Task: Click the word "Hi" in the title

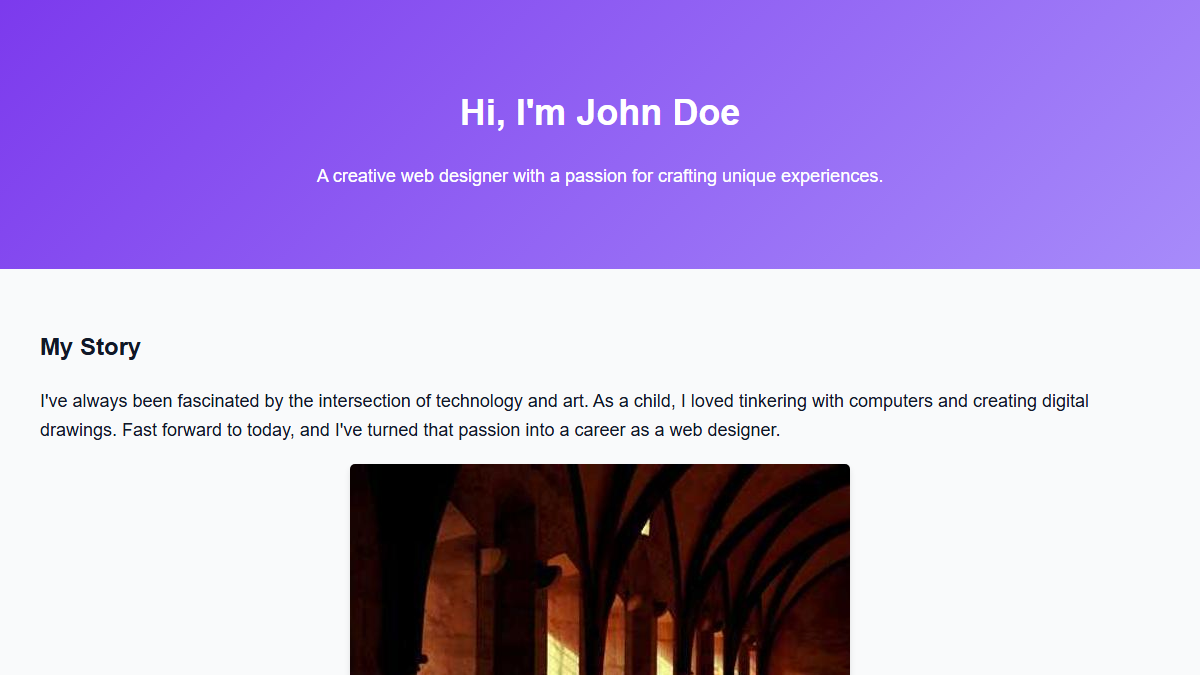Action: [480, 113]
